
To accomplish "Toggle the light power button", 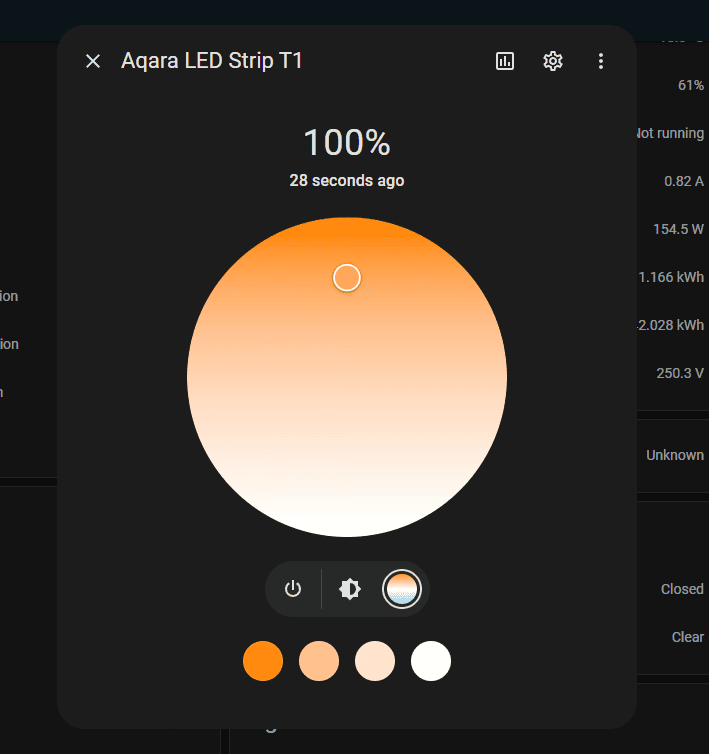I will 293,589.
